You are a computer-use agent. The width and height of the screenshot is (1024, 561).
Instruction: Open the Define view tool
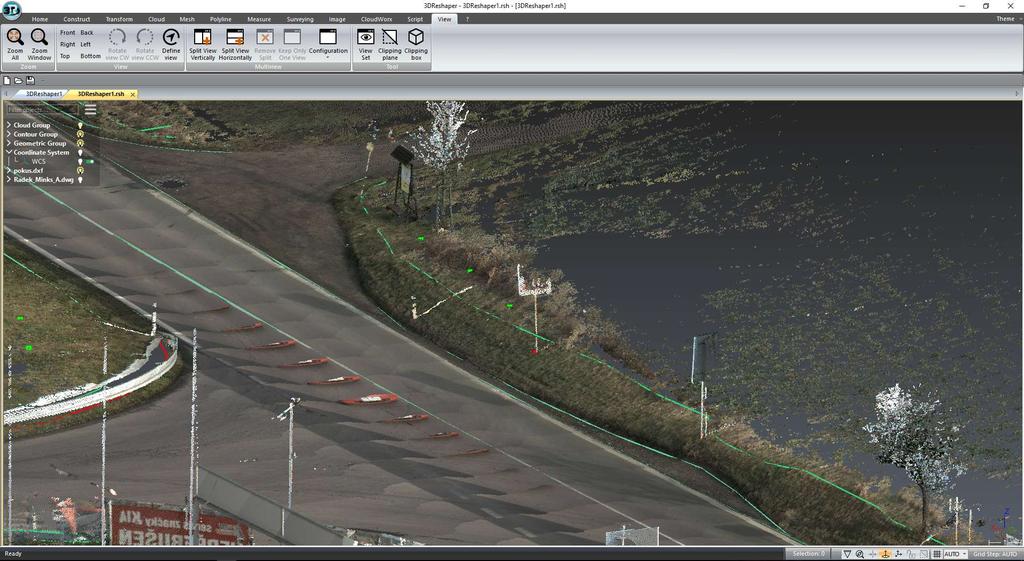pos(171,44)
